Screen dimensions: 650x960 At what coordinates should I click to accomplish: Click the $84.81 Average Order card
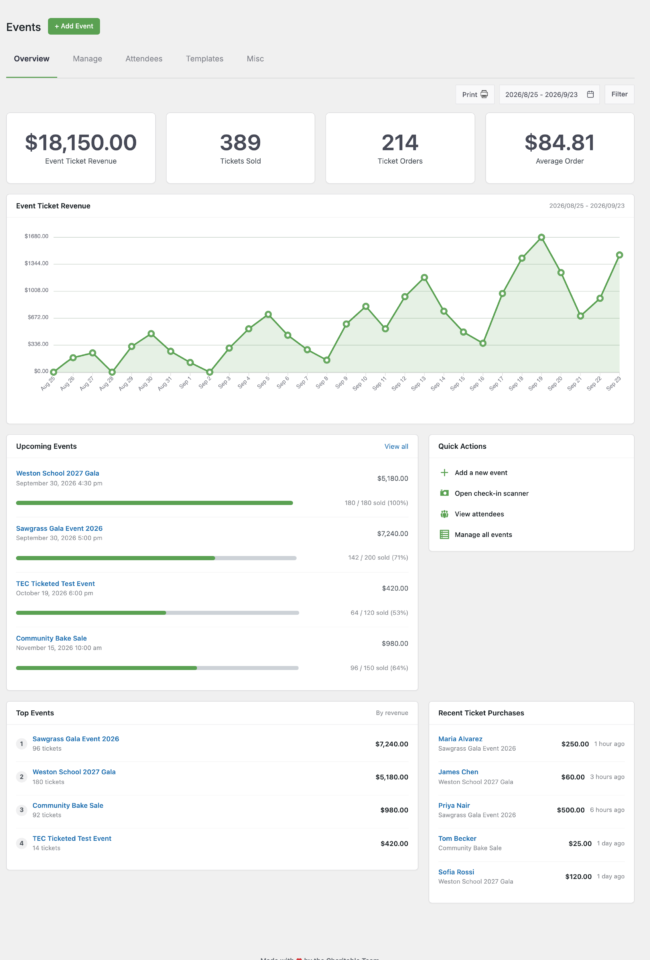point(560,148)
